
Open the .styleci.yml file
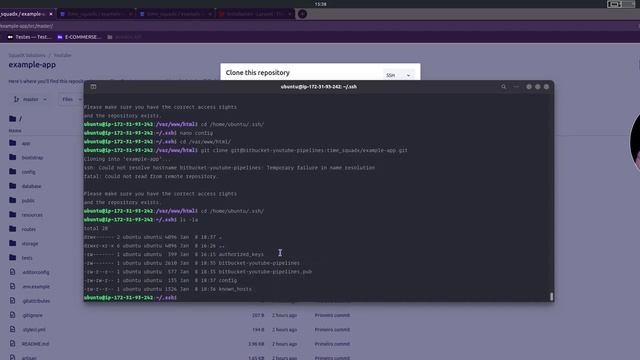tap(33, 329)
